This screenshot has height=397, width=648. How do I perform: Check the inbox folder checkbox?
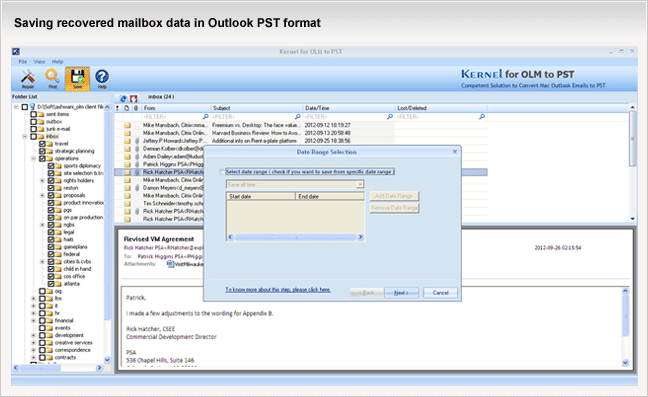(33, 136)
